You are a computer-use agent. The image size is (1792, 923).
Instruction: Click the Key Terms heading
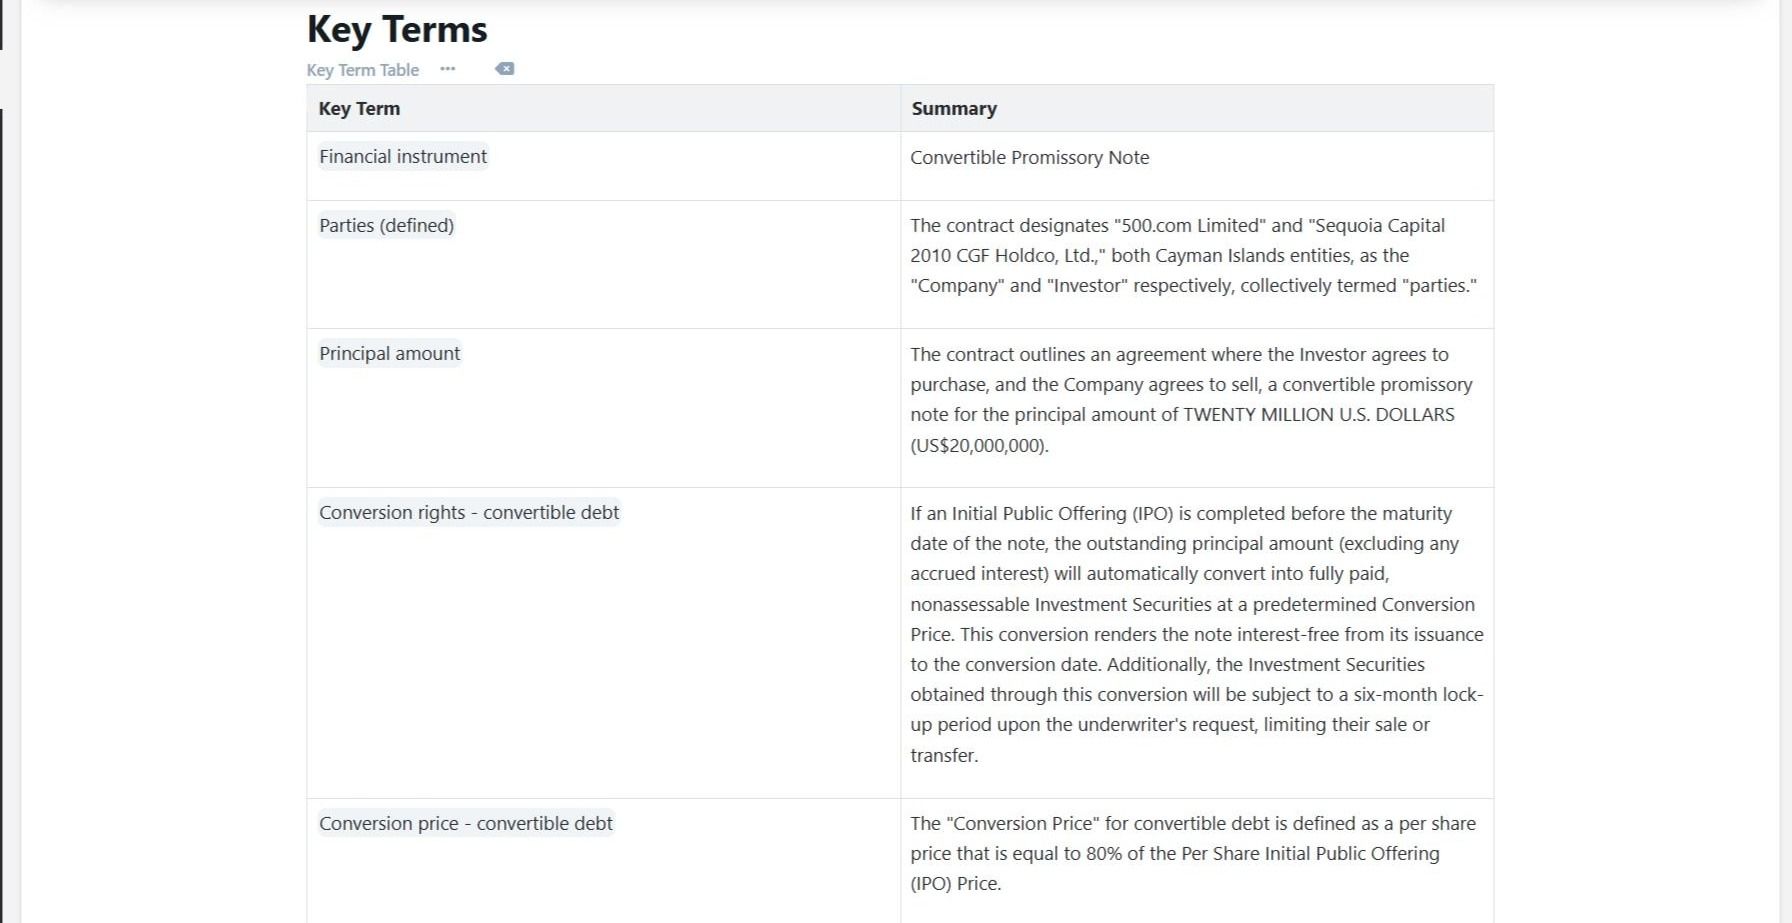coord(397,29)
